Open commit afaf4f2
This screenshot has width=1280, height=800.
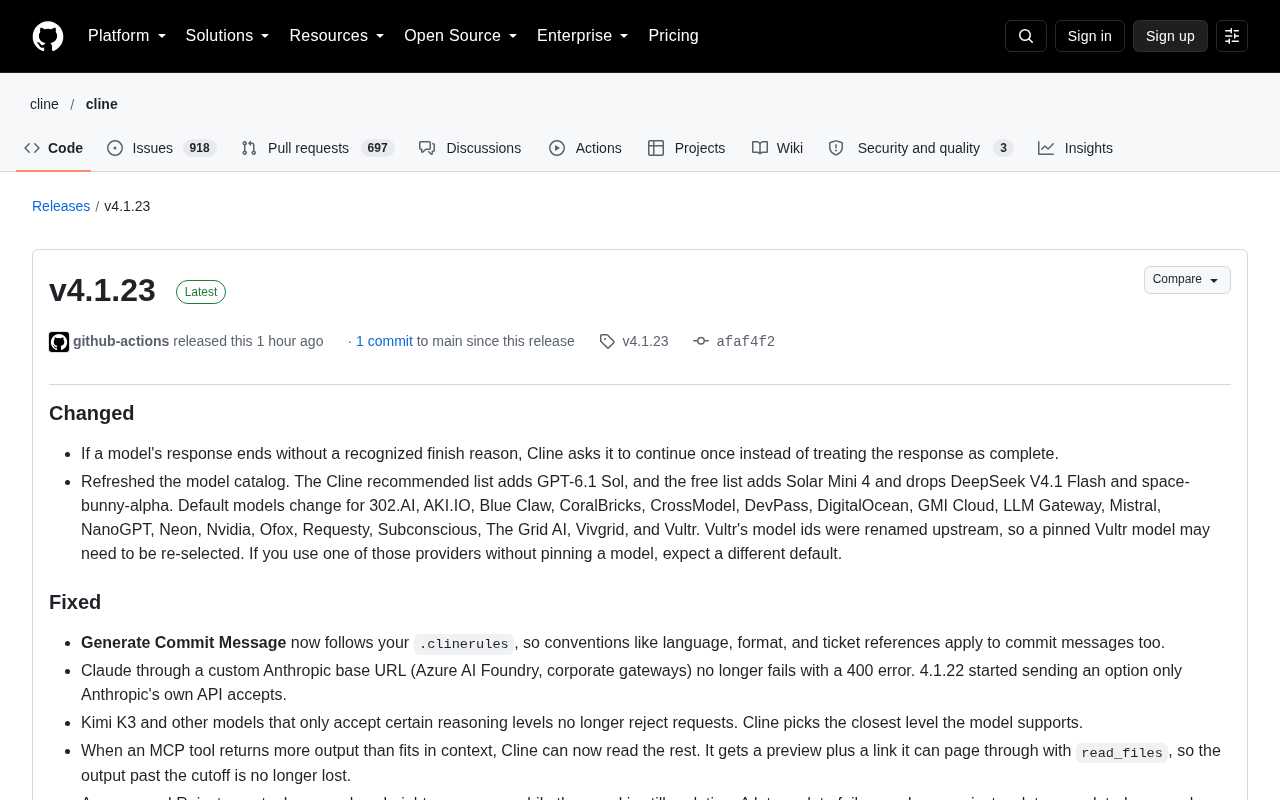(746, 341)
